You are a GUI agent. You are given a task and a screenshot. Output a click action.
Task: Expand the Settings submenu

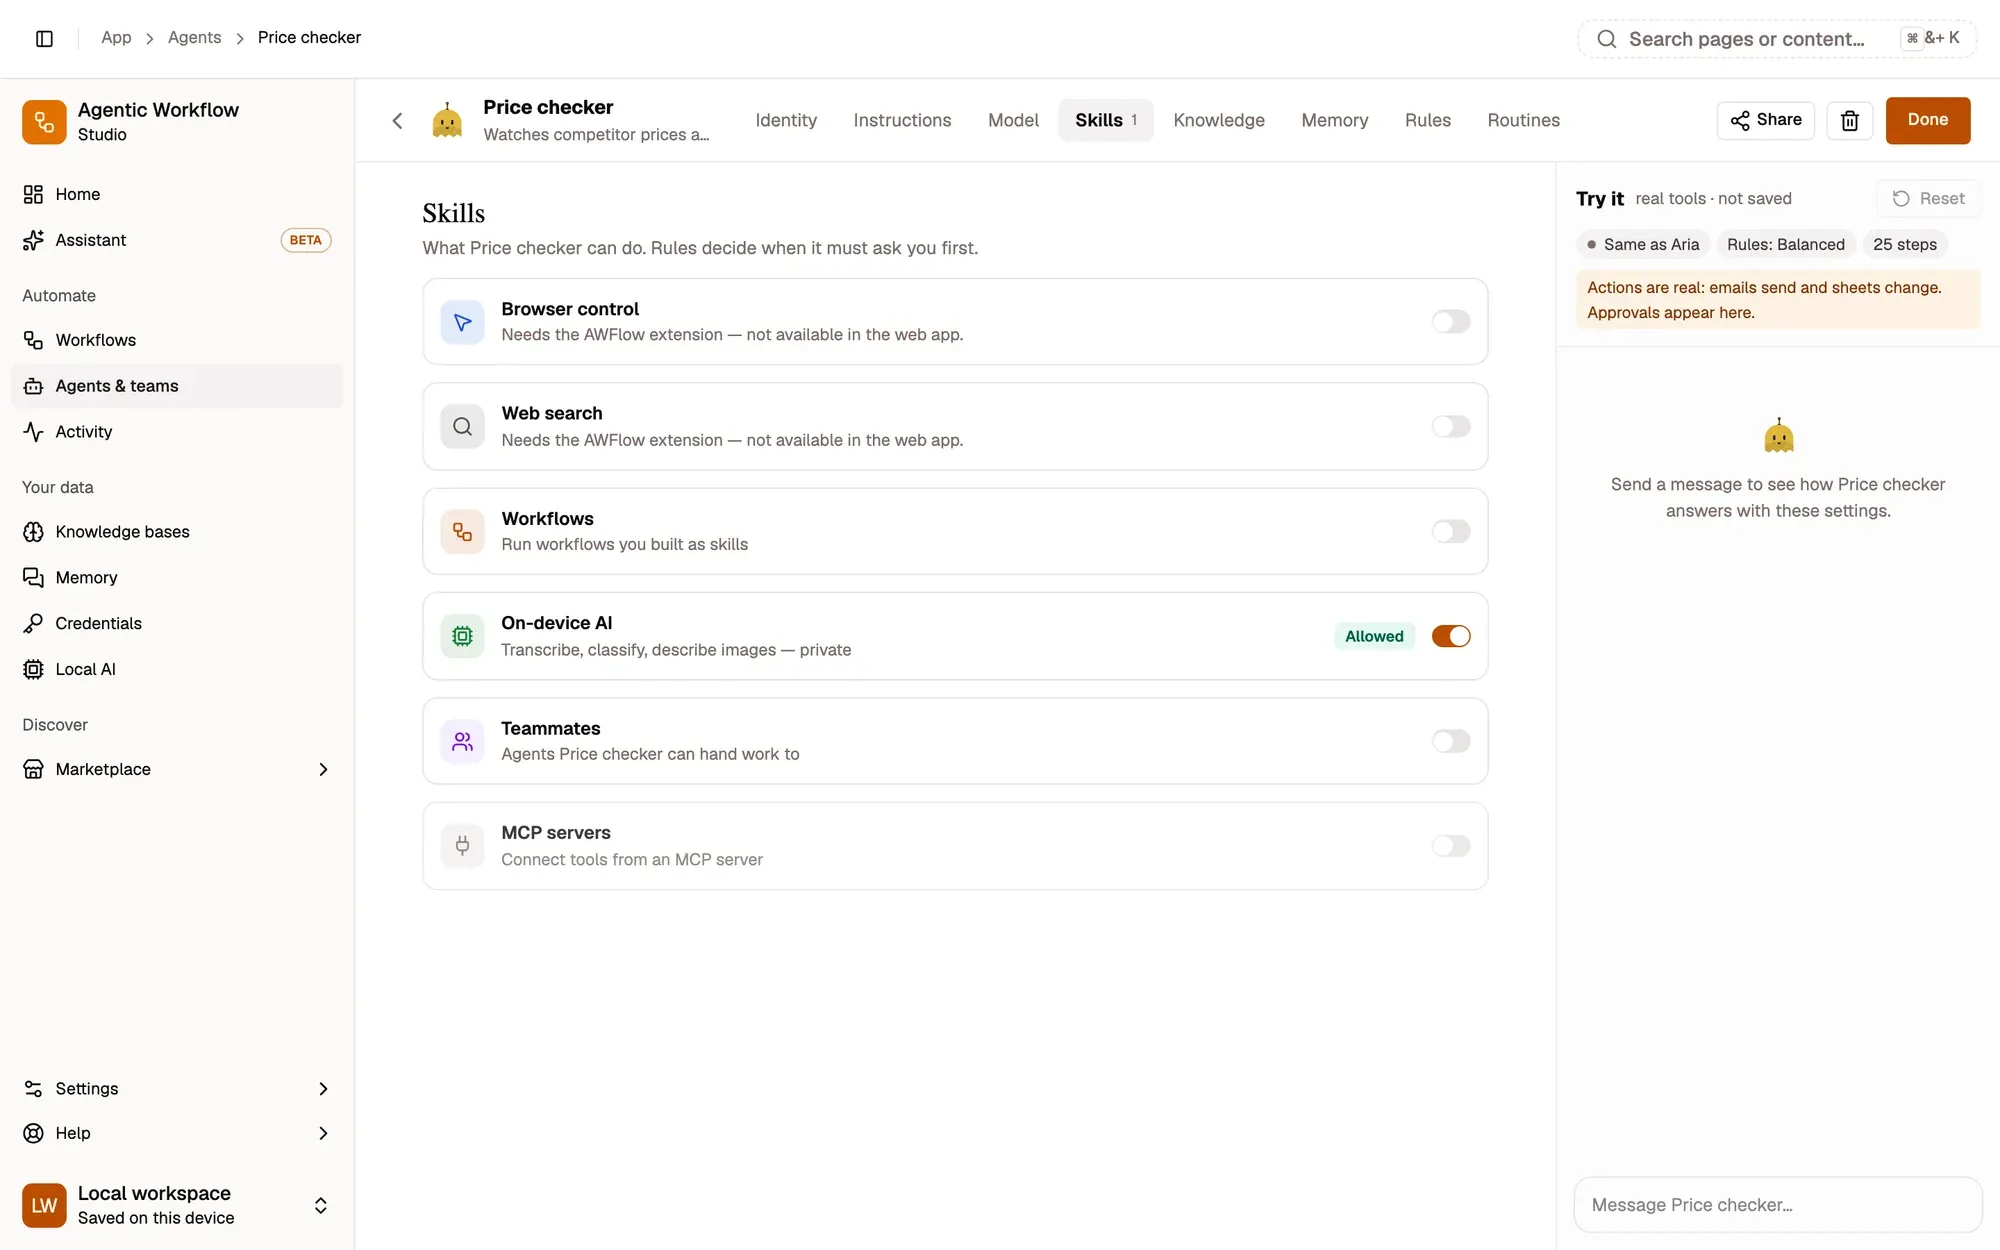tap(322, 1088)
